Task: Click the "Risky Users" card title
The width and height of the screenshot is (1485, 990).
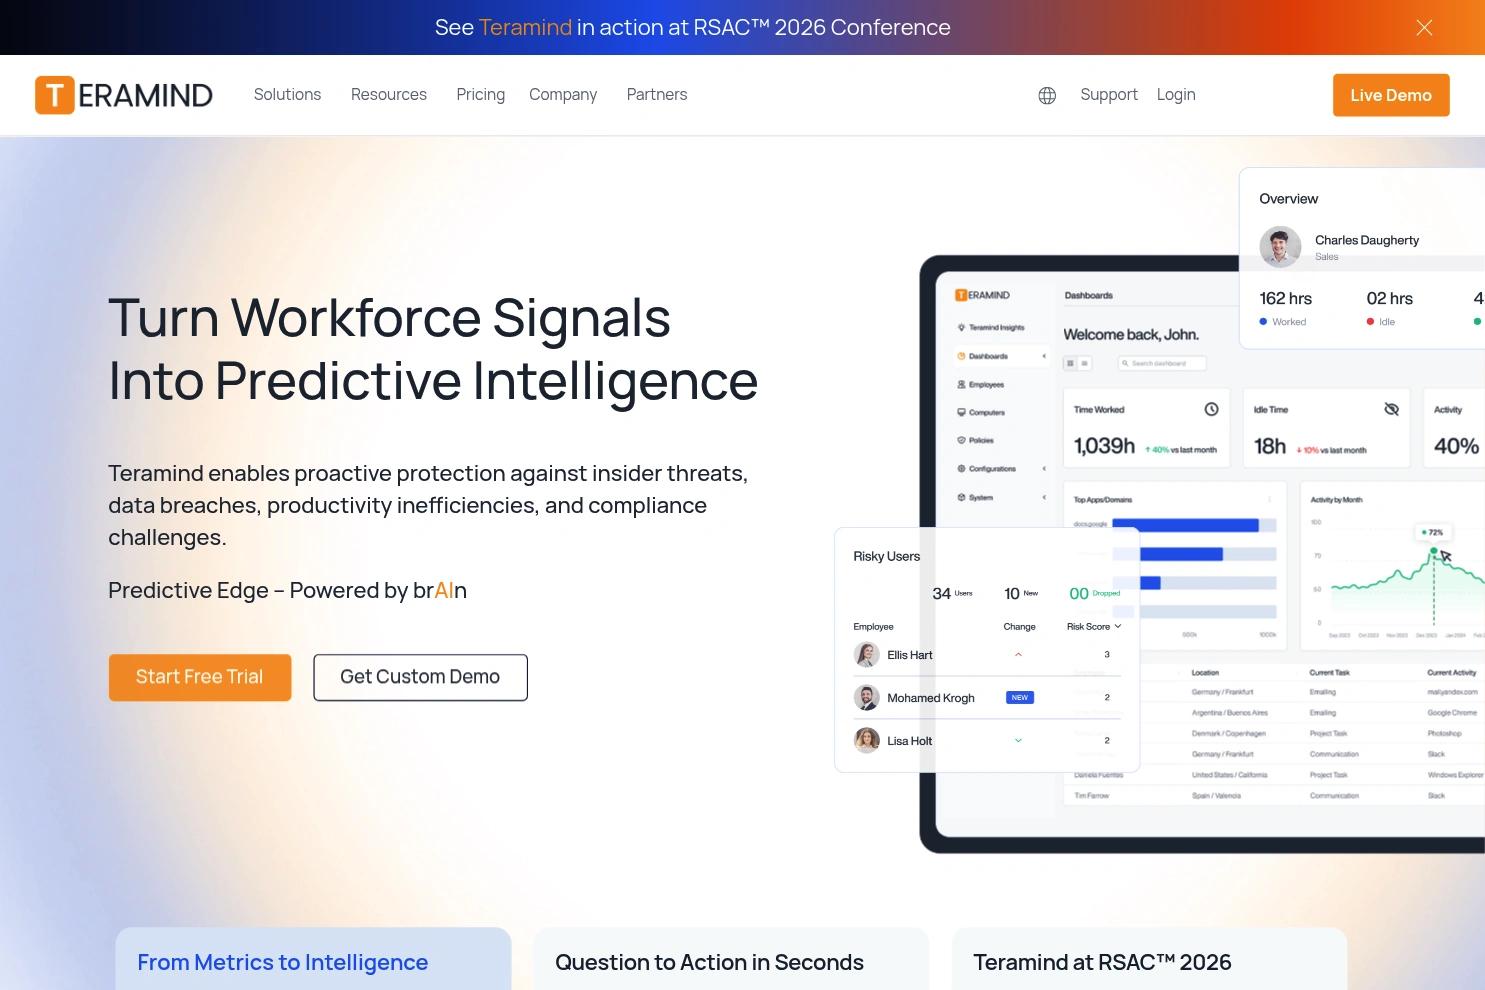Action: pyautogui.click(x=886, y=556)
